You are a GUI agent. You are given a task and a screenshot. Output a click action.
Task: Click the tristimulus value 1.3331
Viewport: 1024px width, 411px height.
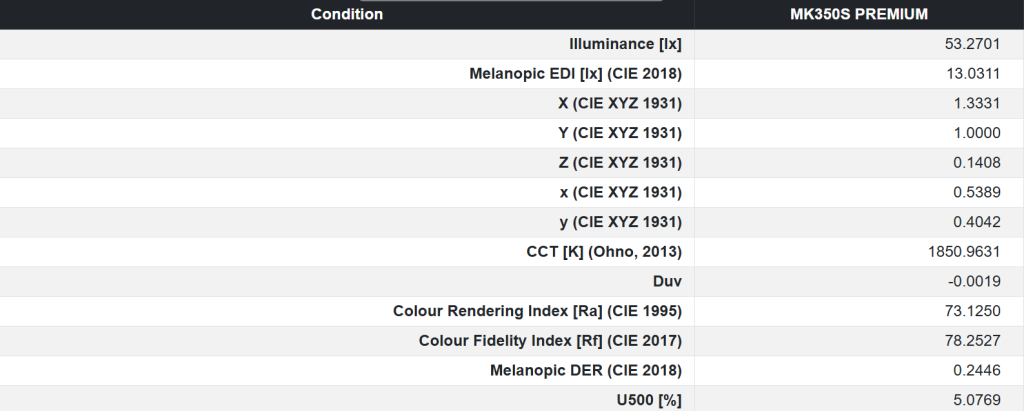(988, 103)
